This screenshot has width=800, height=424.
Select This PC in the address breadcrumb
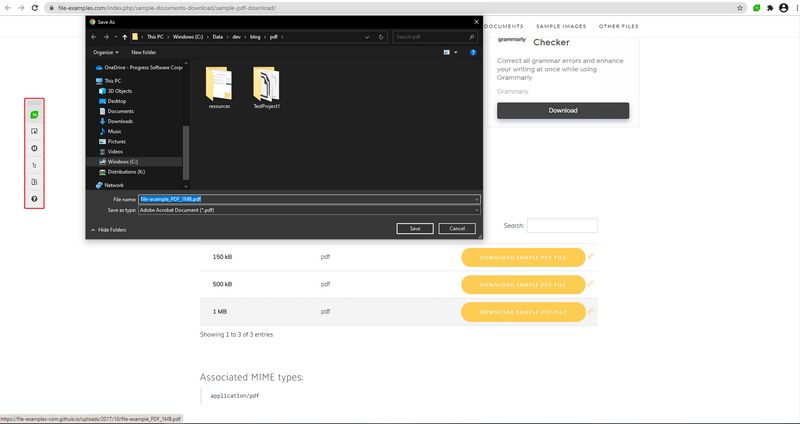pos(155,37)
